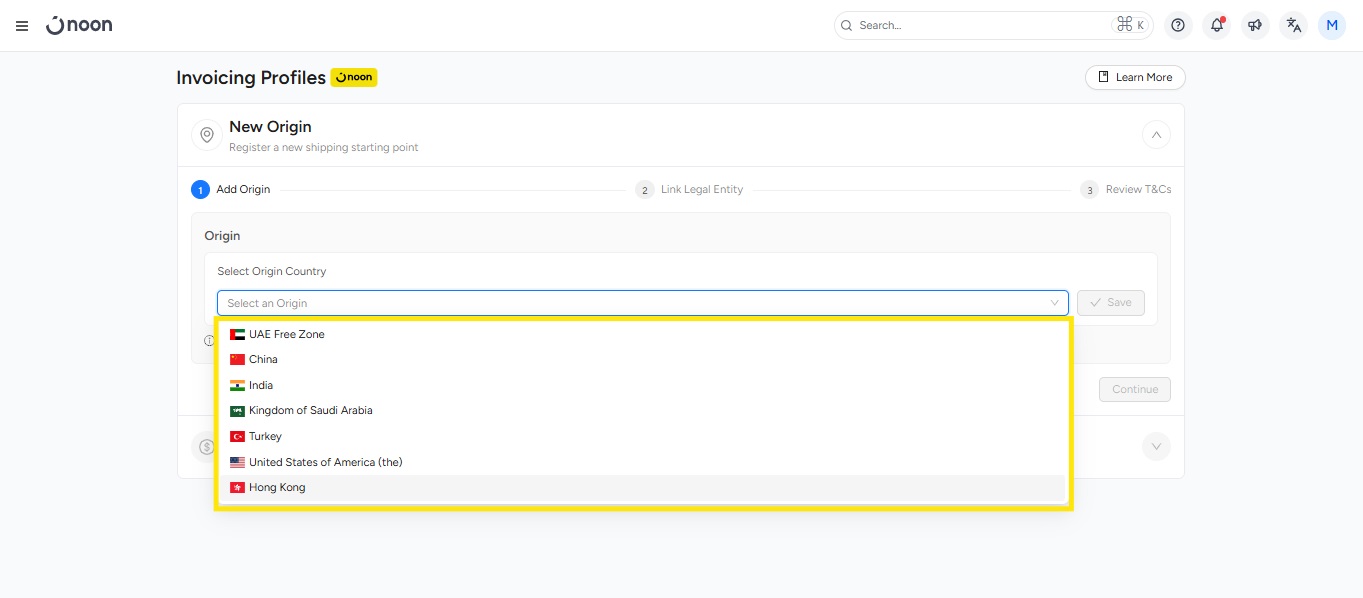Image resolution: width=1363 pixels, height=598 pixels.
Task: Click the noon logo
Action: 79,25
